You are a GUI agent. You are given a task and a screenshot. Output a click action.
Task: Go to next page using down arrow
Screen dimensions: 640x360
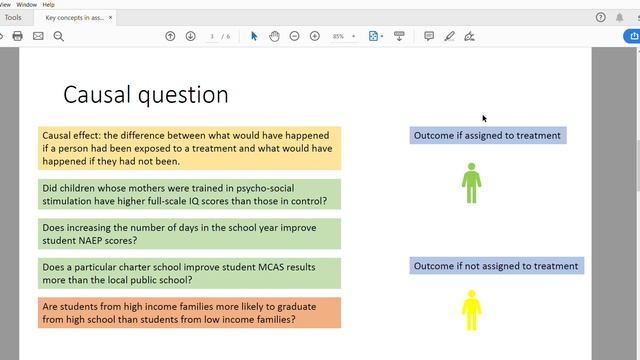[191, 36]
